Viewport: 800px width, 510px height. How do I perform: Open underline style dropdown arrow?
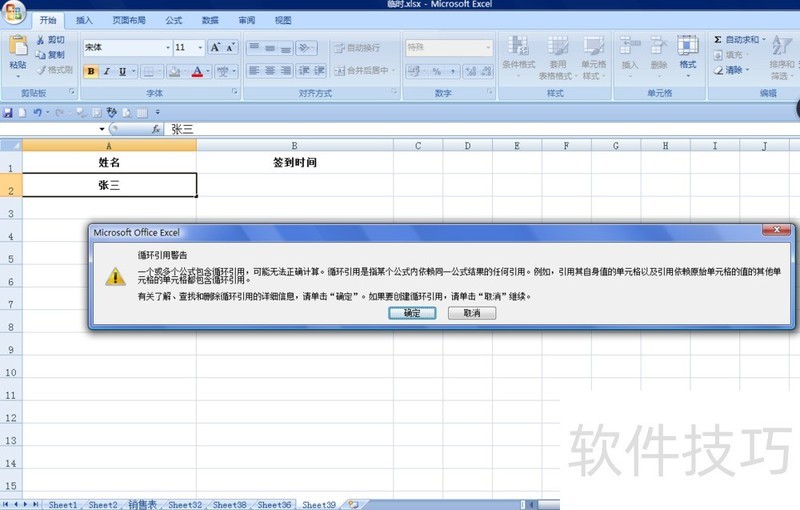(134, 71)
